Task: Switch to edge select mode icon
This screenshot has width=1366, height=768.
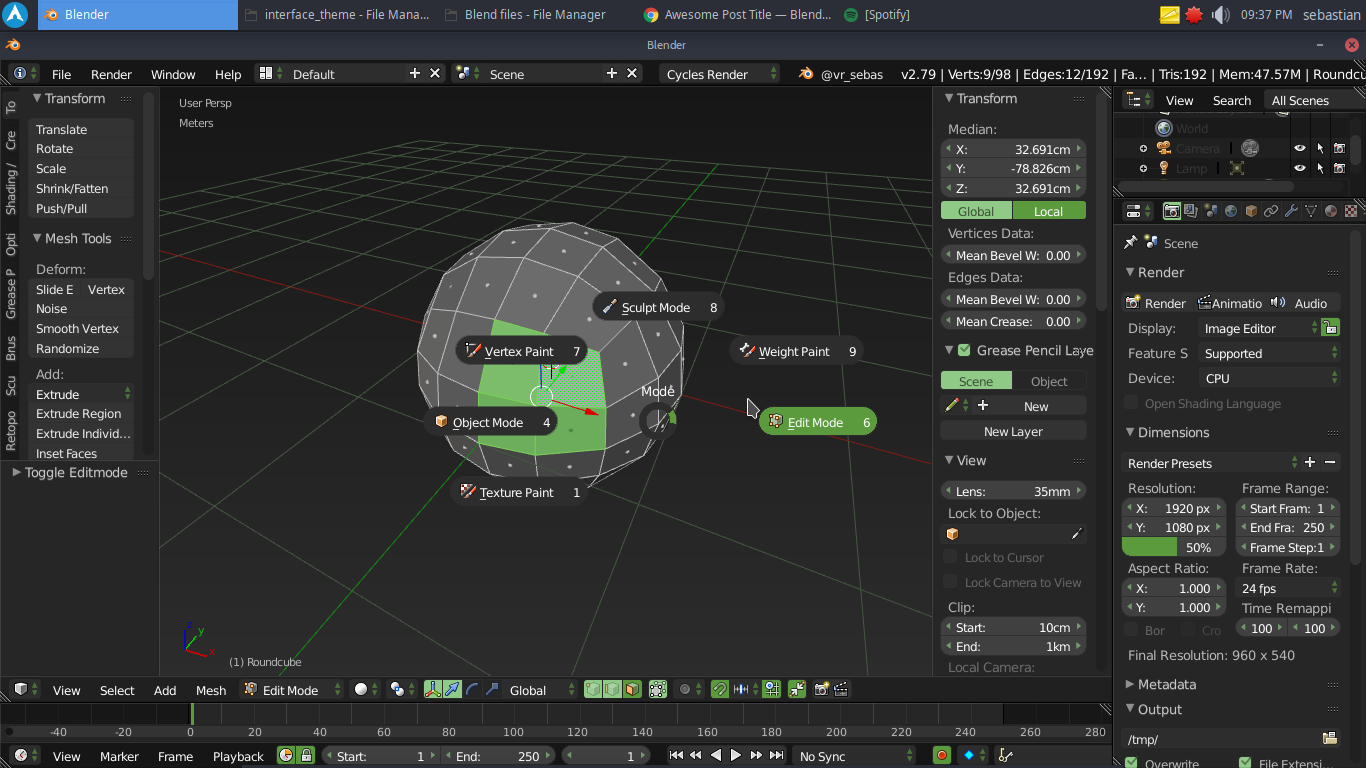Action: [612, 689]
